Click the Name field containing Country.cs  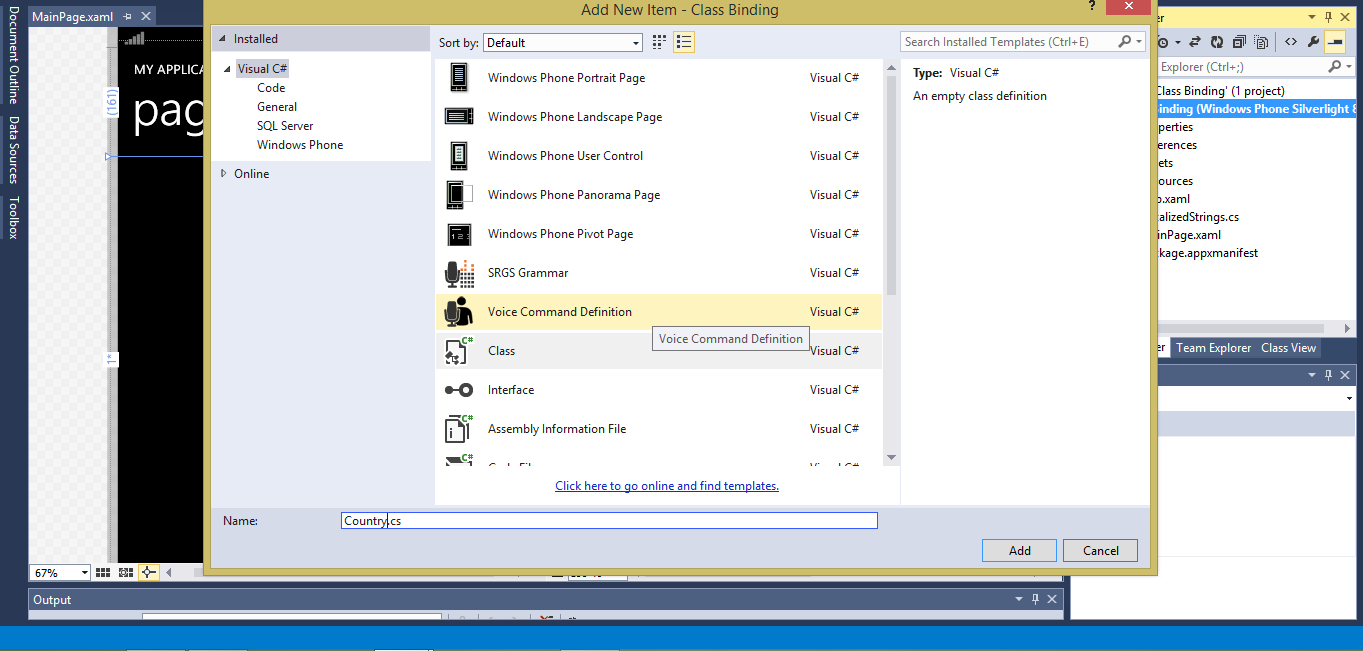click(x=609, y=520)
